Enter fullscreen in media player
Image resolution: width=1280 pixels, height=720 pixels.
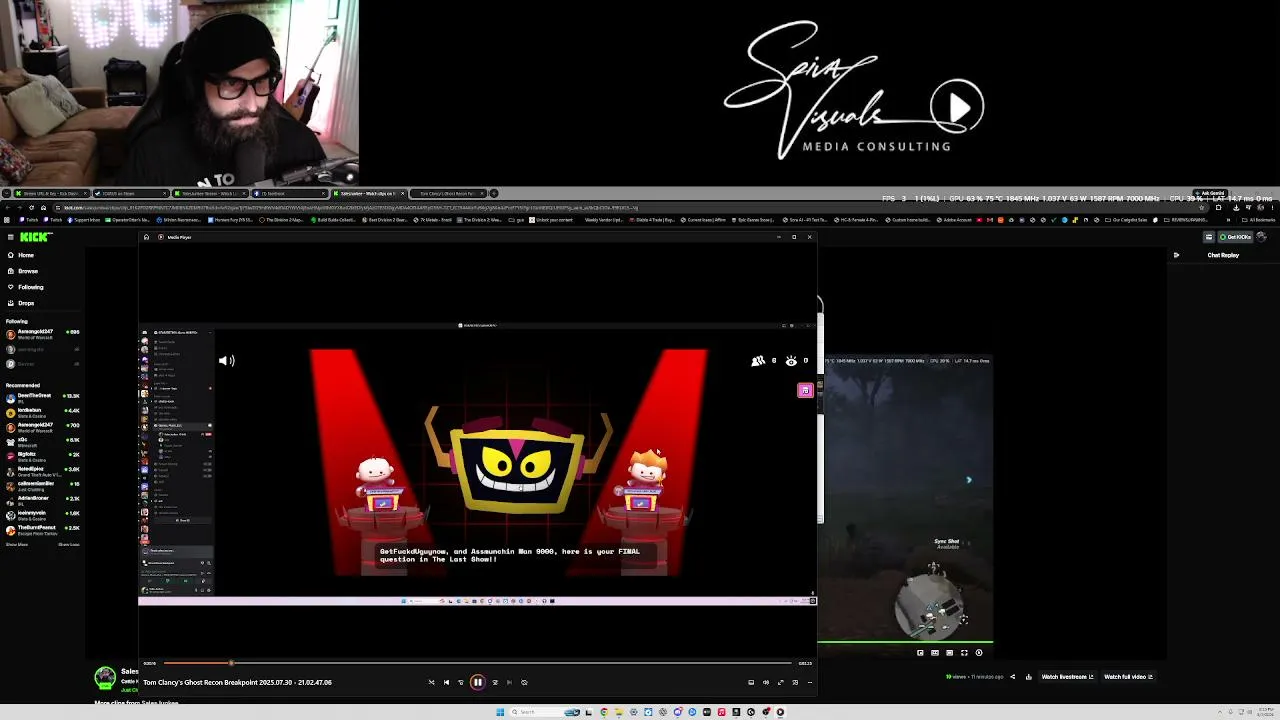[x=781, y=682]
